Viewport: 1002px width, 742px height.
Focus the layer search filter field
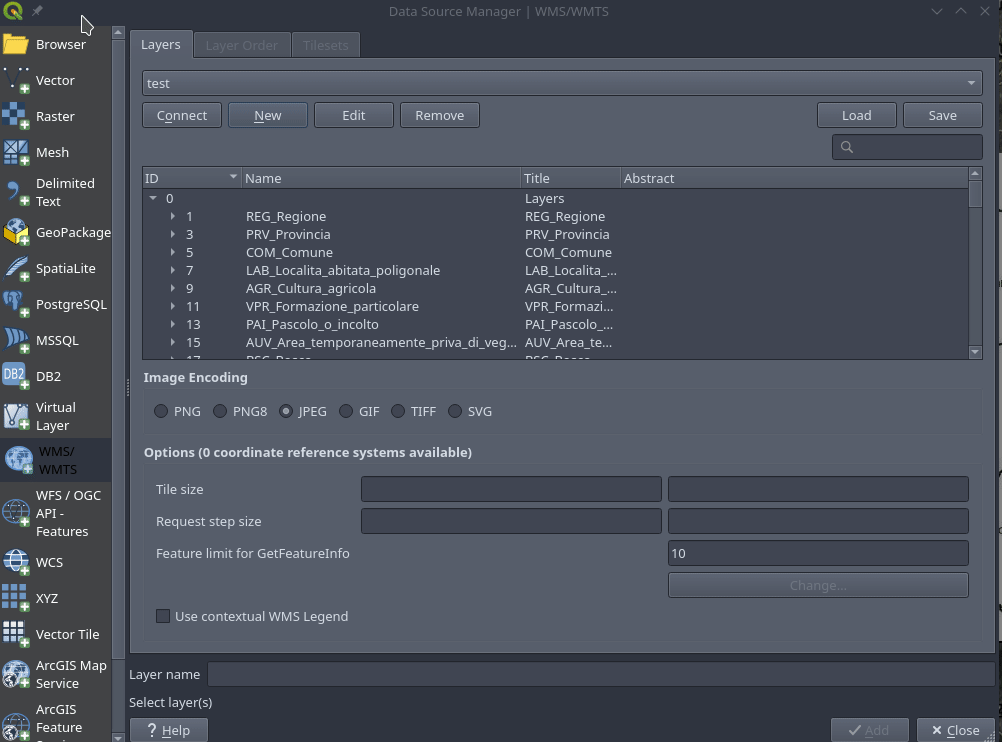click(907, 147)
